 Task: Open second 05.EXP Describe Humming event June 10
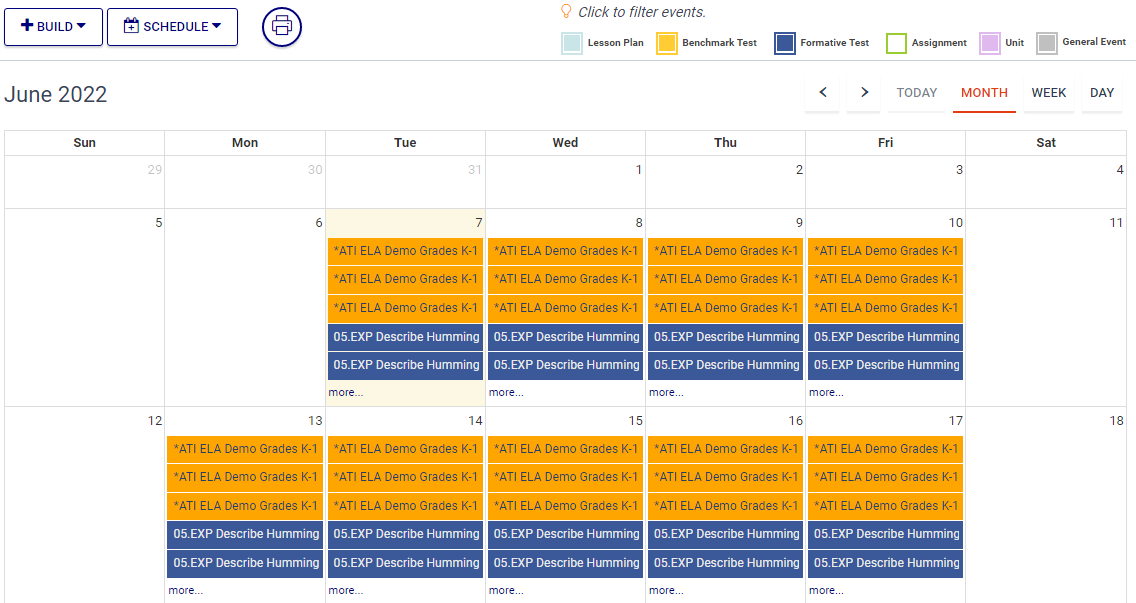pyautogui.click(x=885, y=365)
